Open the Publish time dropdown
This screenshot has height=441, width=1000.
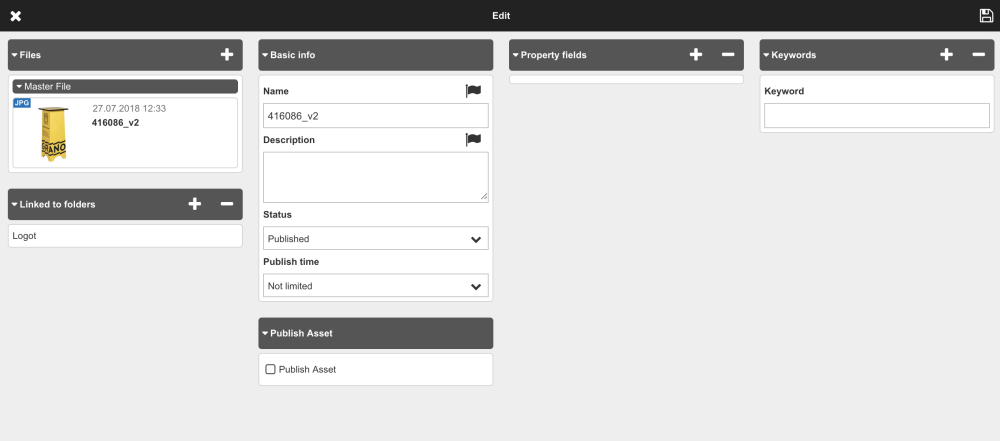[376, 286]
